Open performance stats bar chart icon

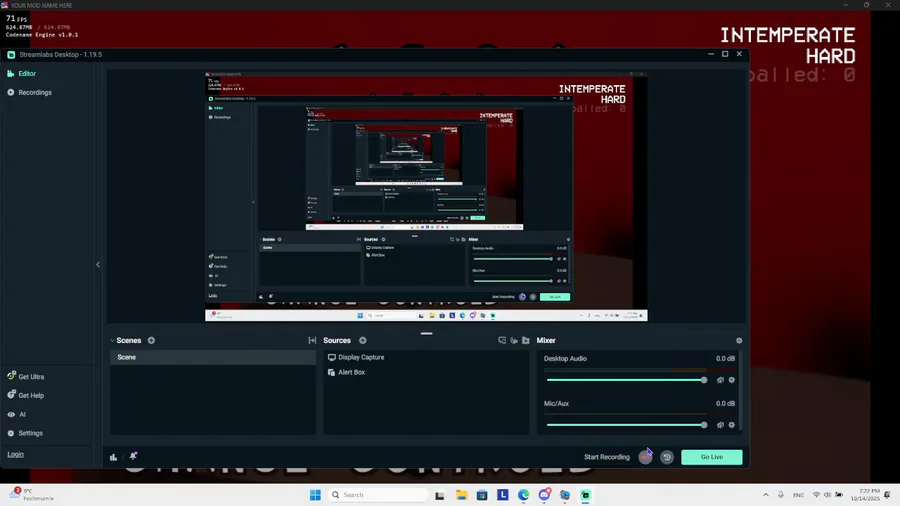[113, 457]
